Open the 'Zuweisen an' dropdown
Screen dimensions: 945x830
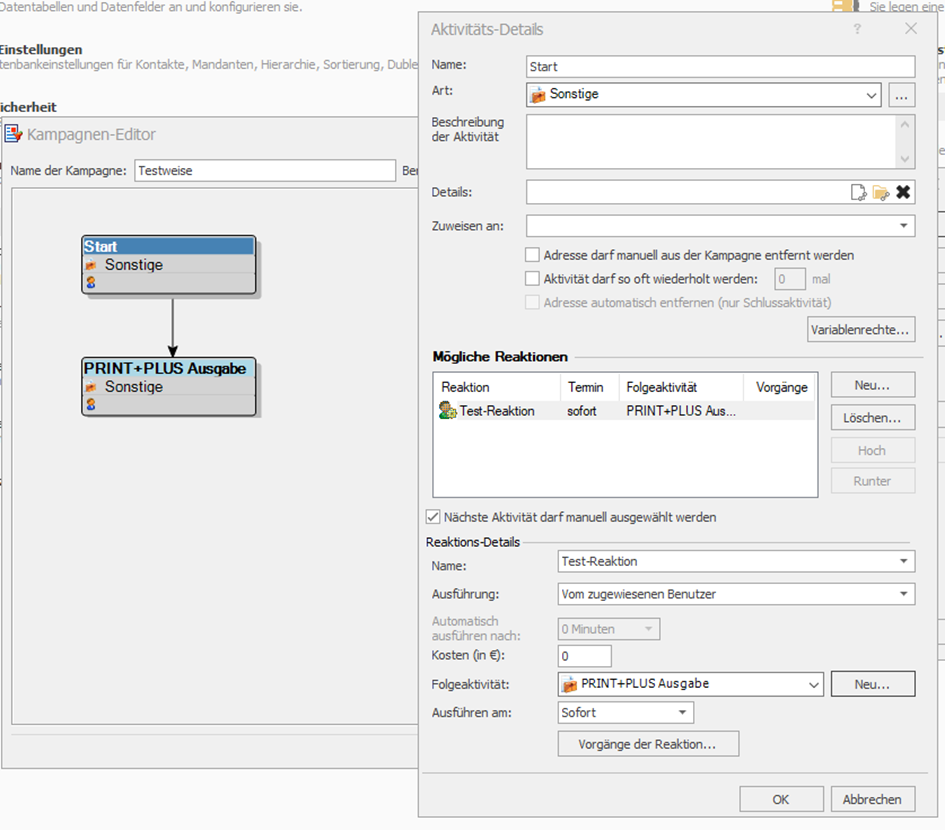(x=903, y=226)
